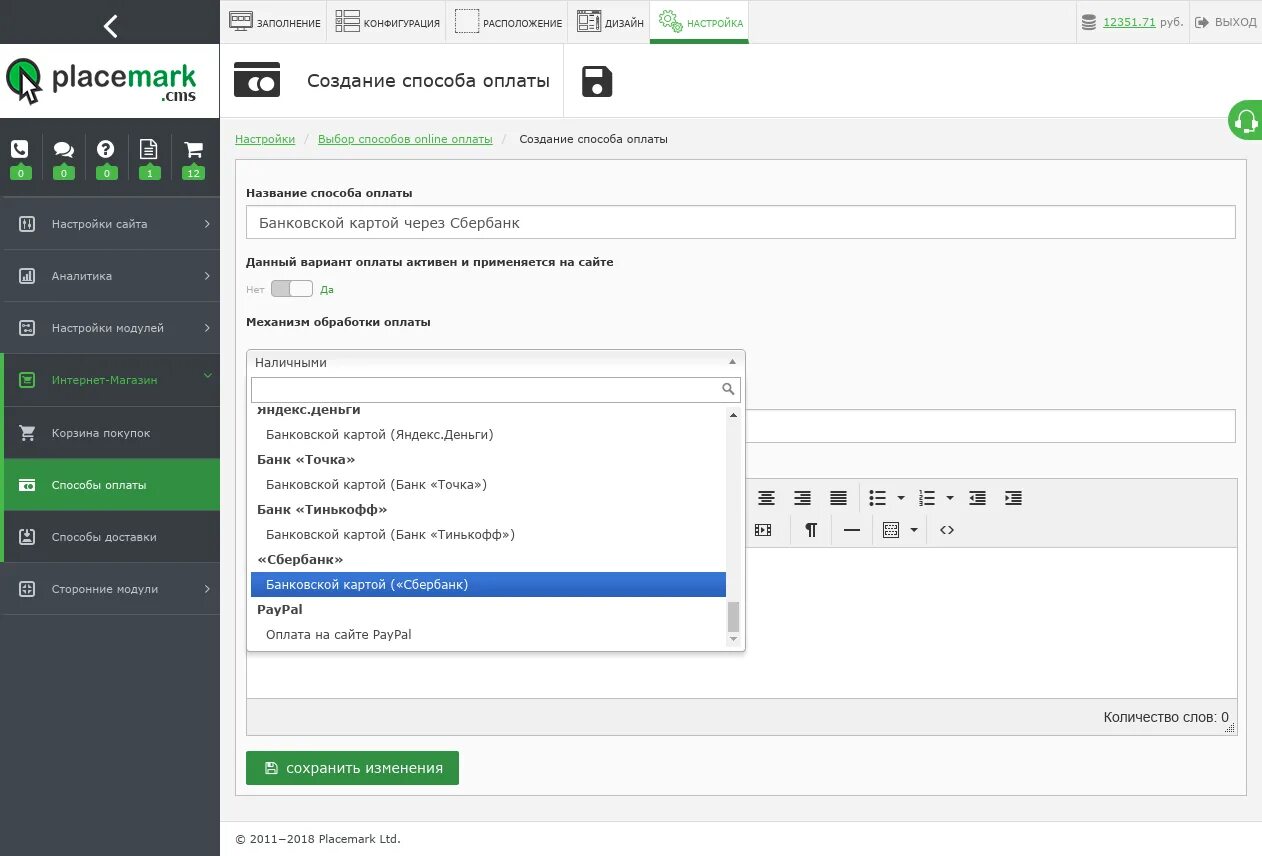Switch to the 'Расположение' tab
The height and width of the screenshot is (856, 1262).
[508, 22]
